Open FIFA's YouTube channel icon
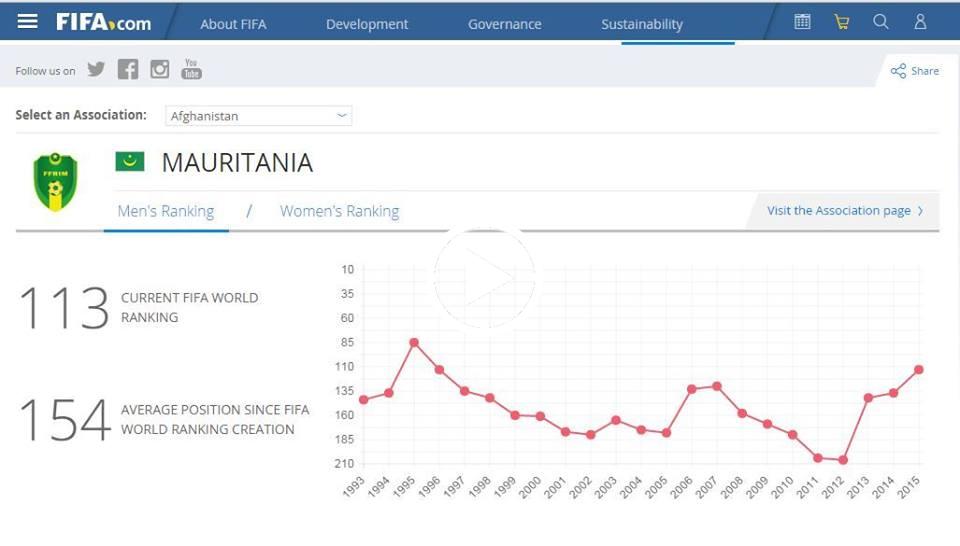The height and width of the screenshot is (546, 960). pos(191,69)
